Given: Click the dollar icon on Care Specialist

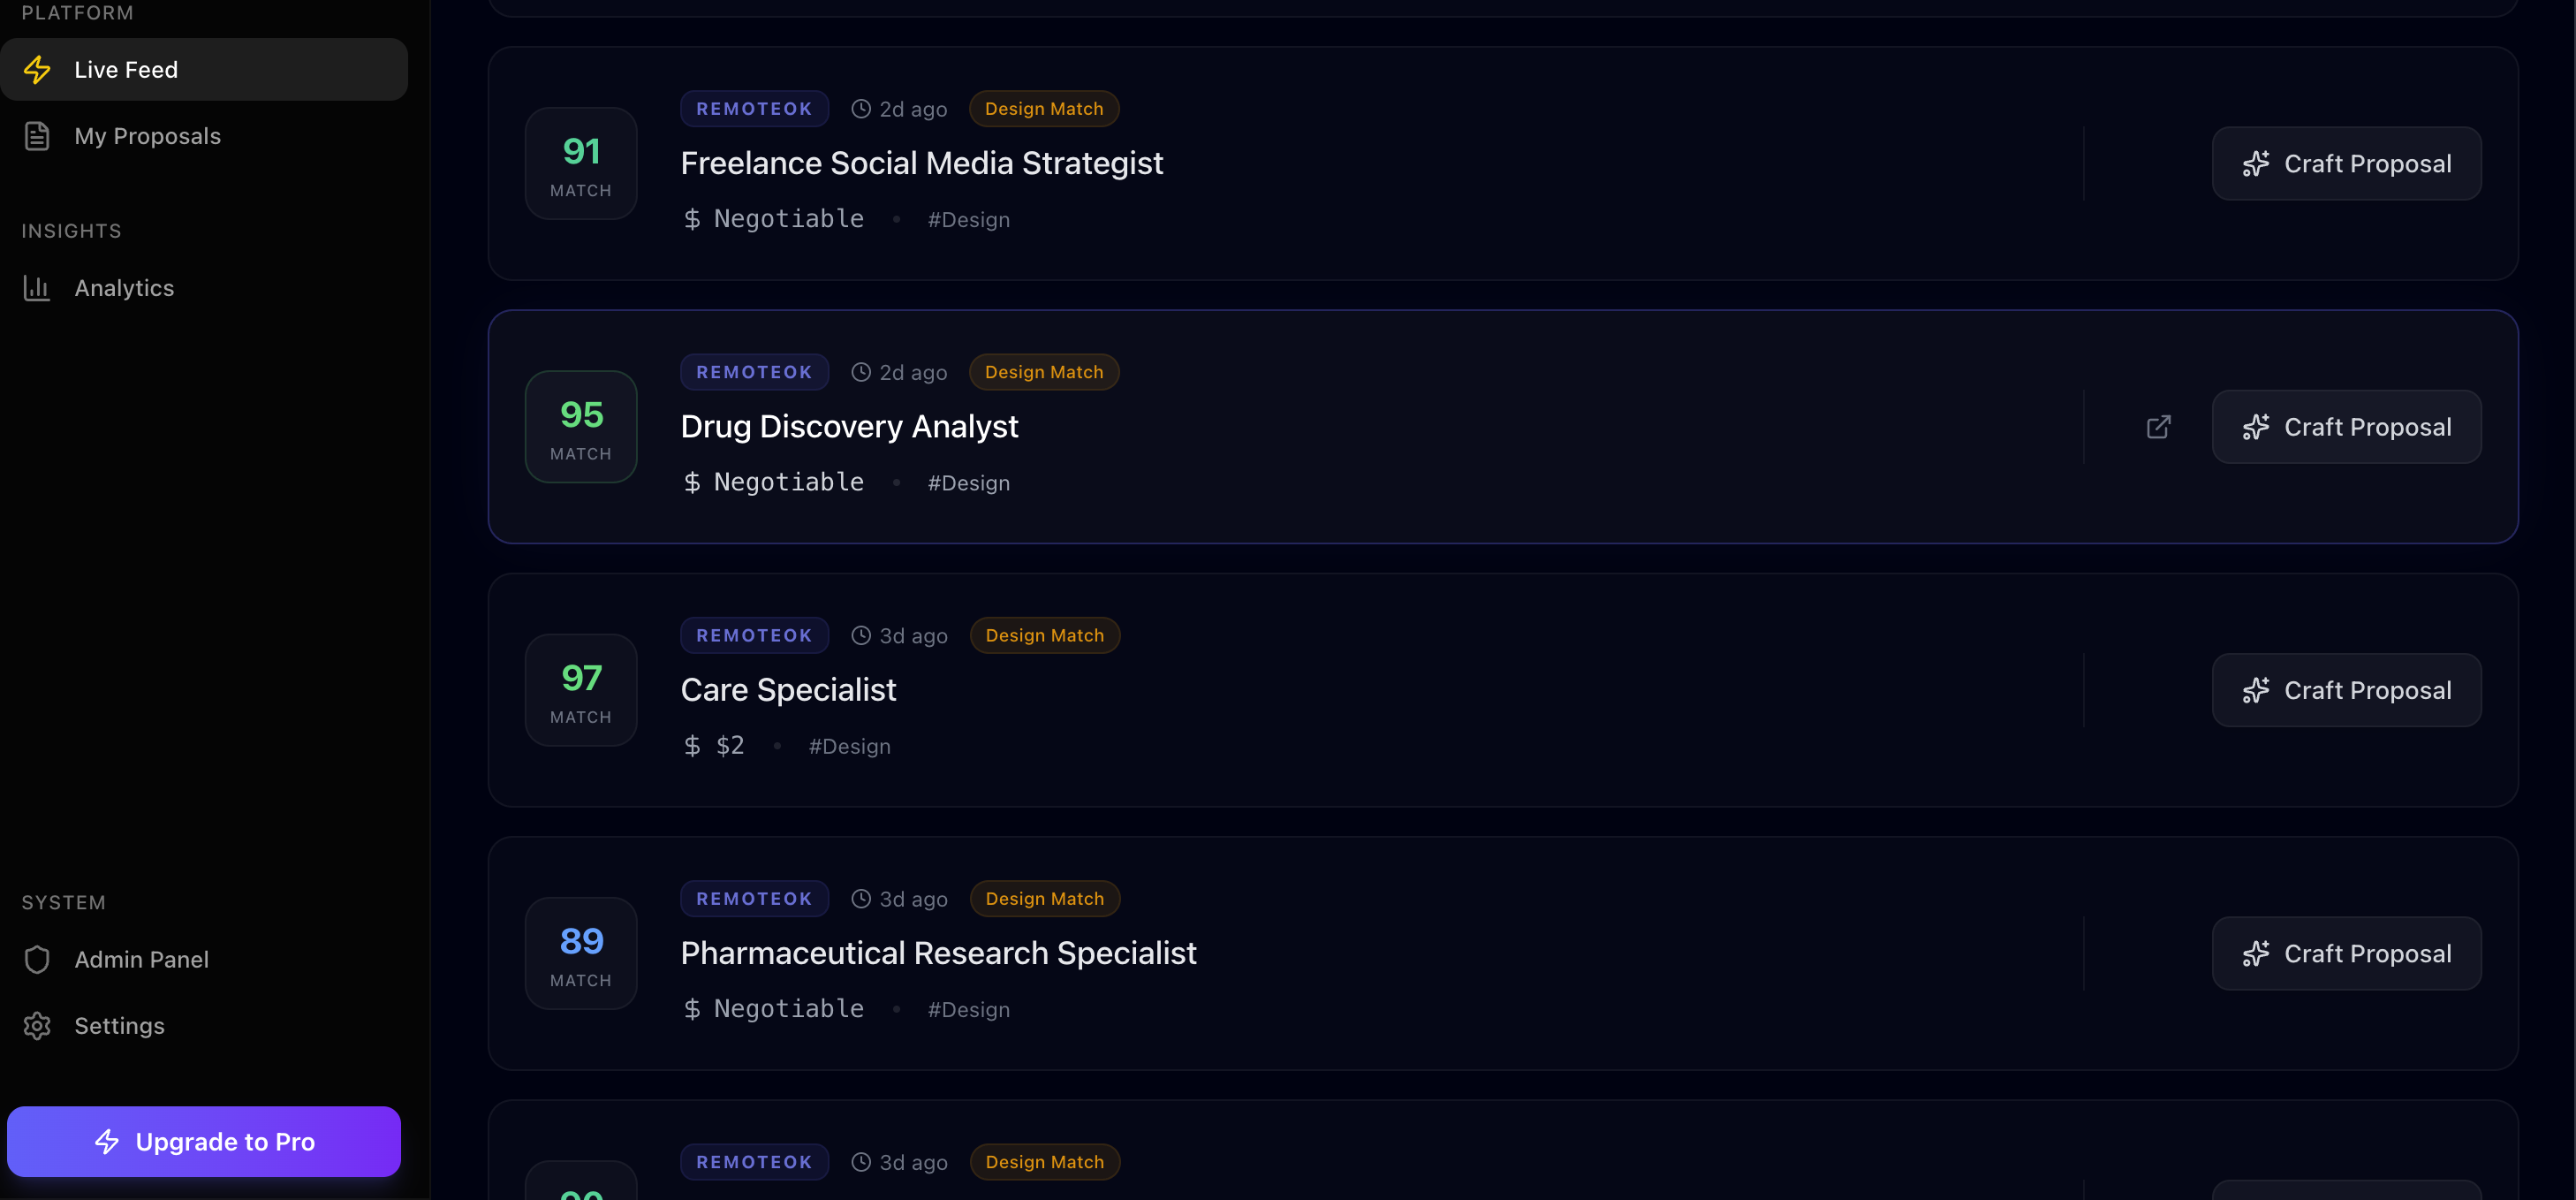Looking at the screenshot, I should (x=691, y=745).
